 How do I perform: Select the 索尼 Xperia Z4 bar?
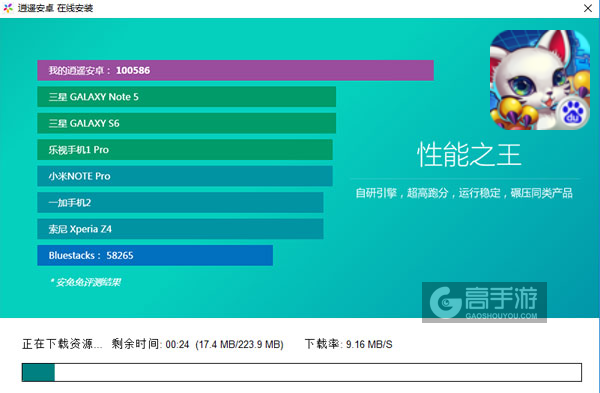pyautogui.click(x=180, y=229)
